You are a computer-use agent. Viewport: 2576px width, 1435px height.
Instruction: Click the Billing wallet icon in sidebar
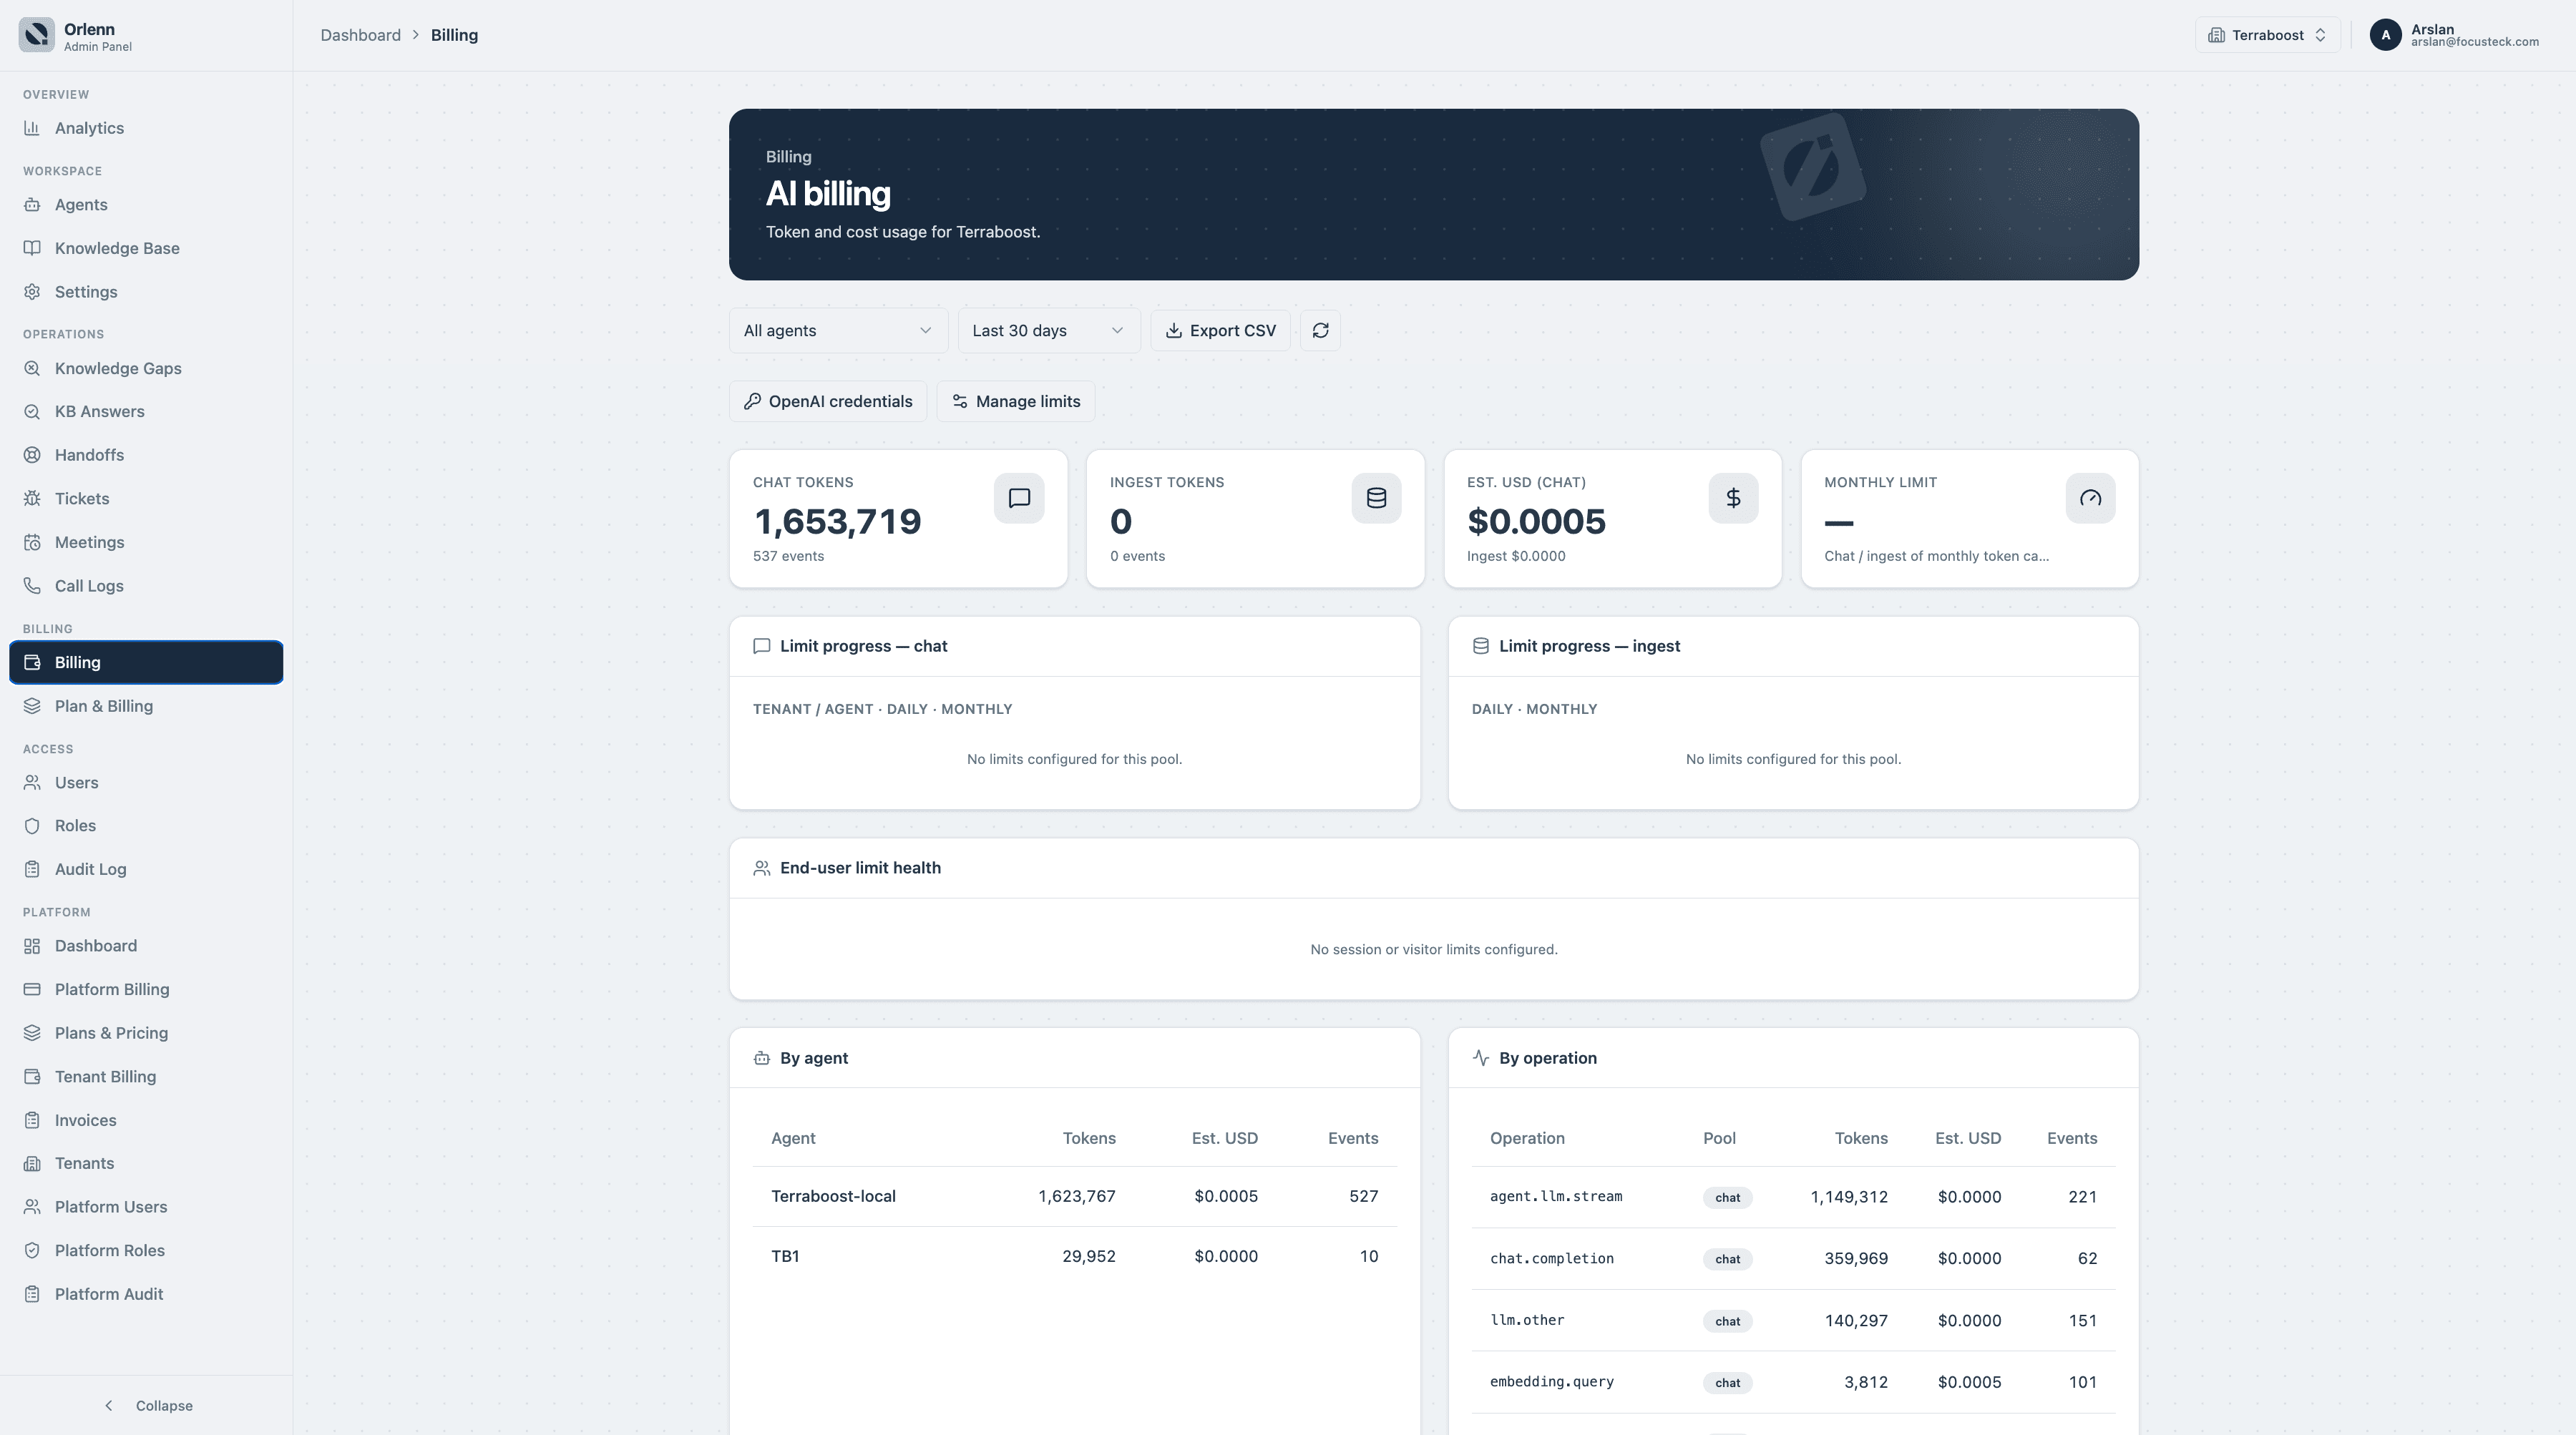click(32, 662)
